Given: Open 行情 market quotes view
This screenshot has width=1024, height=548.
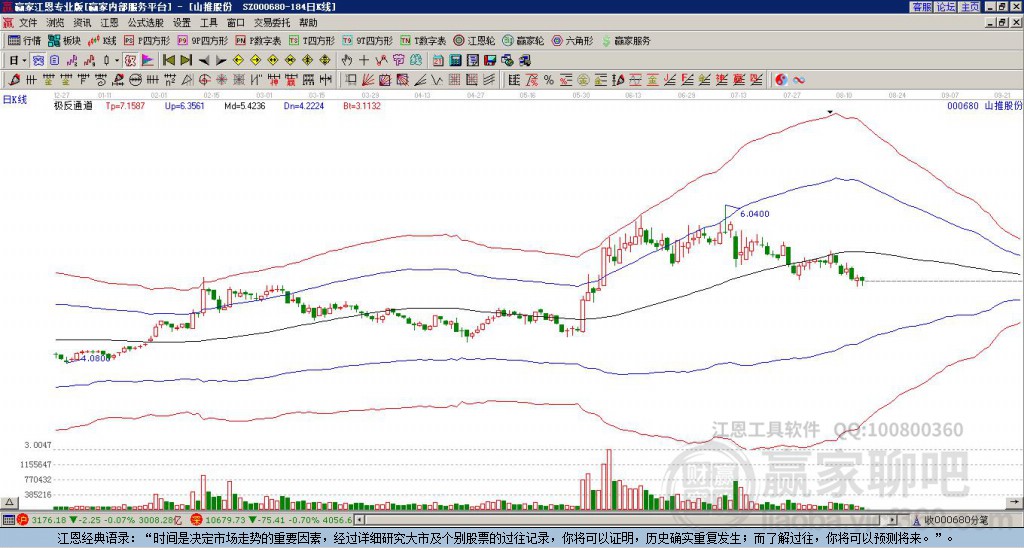Looking at the screenshot, I should tap(24, 40).
